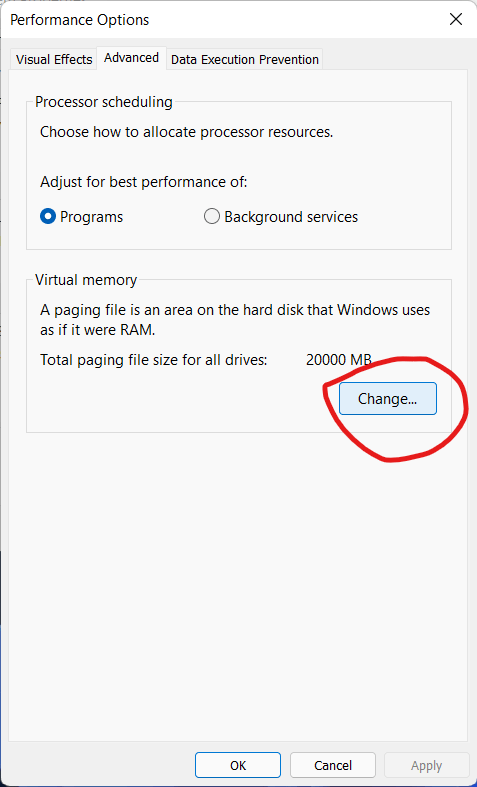Click the Total paging file size label
477x787 pixels.
click(154, 360)
